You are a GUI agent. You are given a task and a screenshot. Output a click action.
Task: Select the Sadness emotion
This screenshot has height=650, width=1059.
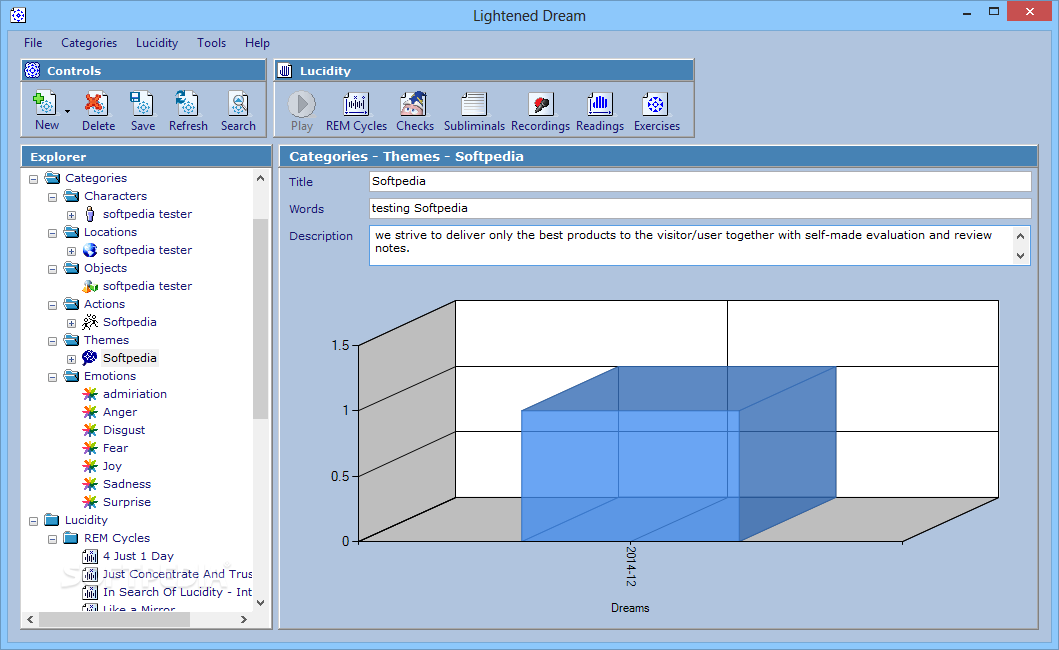126,484
